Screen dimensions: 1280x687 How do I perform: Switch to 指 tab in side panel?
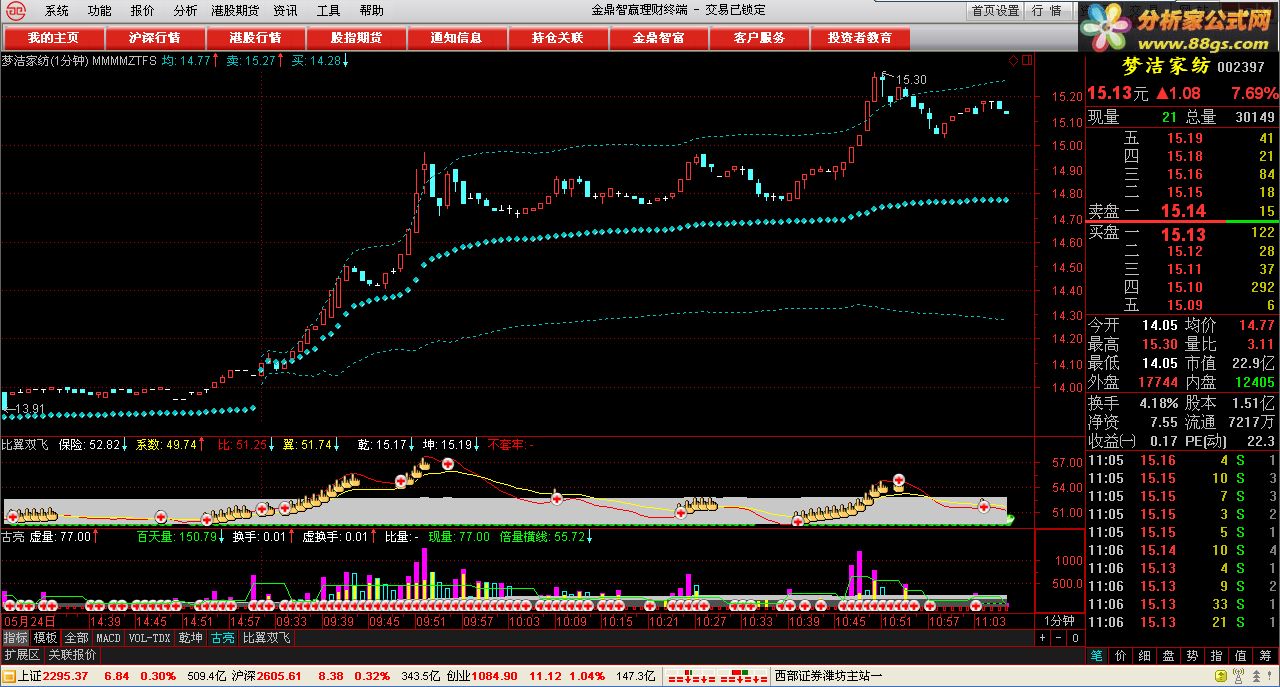tap(1216, 655)
